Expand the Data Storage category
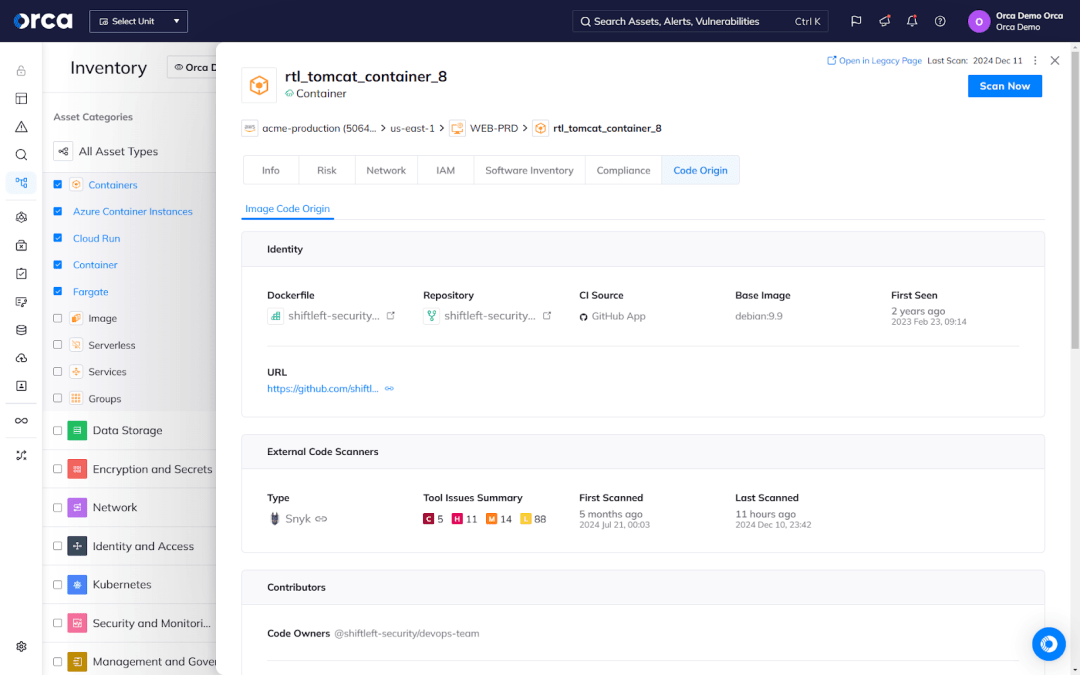Screen dimensions: 1080x675 coord(127,431)
